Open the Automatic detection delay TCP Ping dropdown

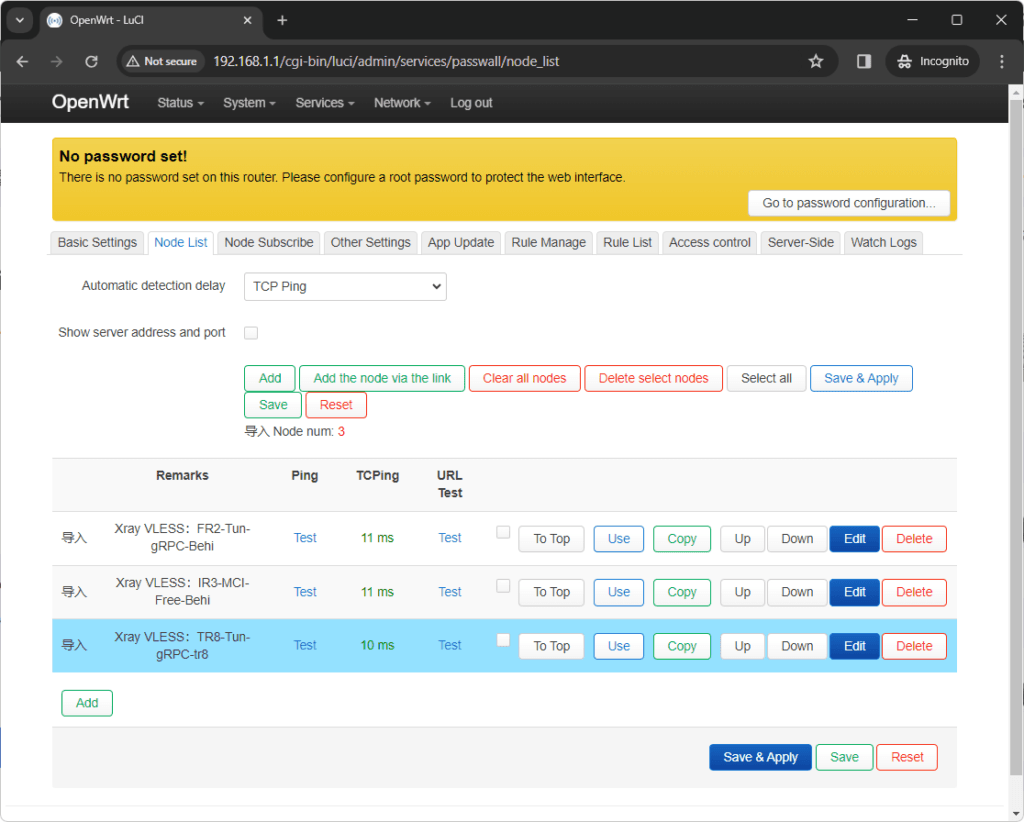(x=345, y=287)
